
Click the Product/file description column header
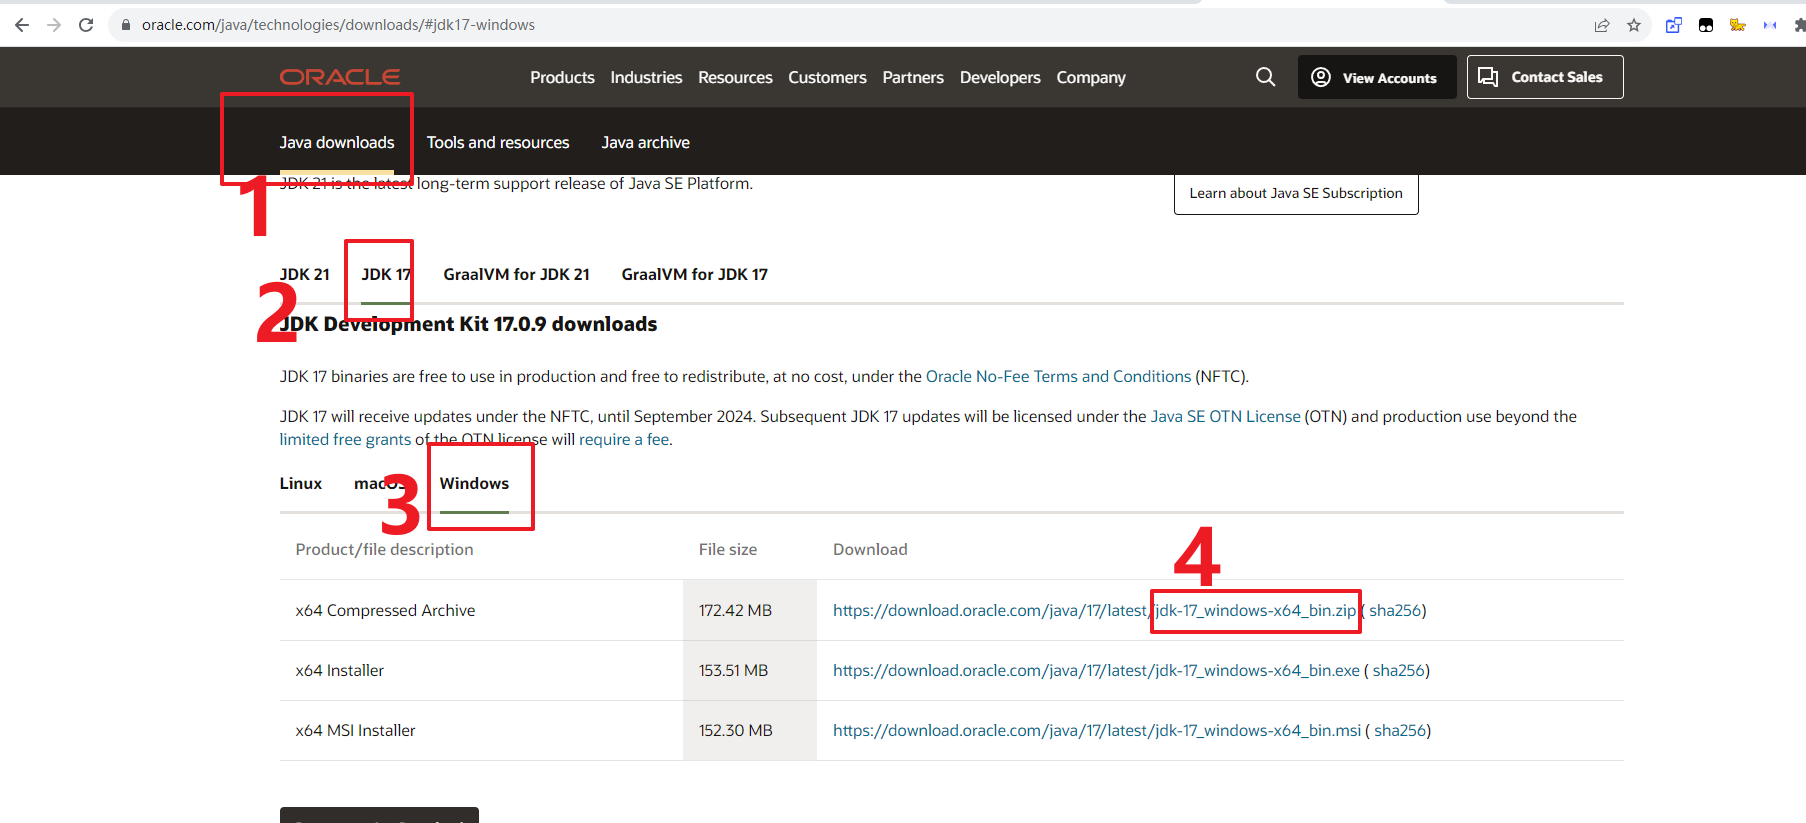[x=384, y=549]
